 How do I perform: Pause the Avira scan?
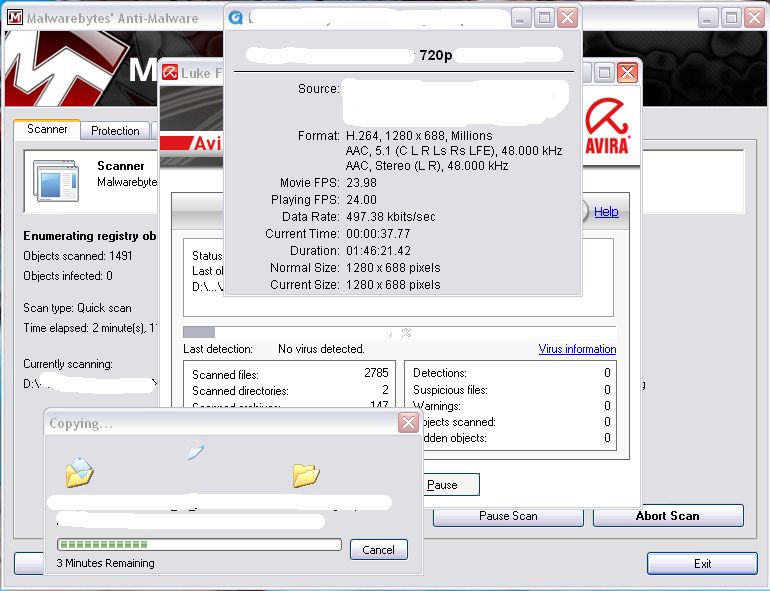[451, 484]
